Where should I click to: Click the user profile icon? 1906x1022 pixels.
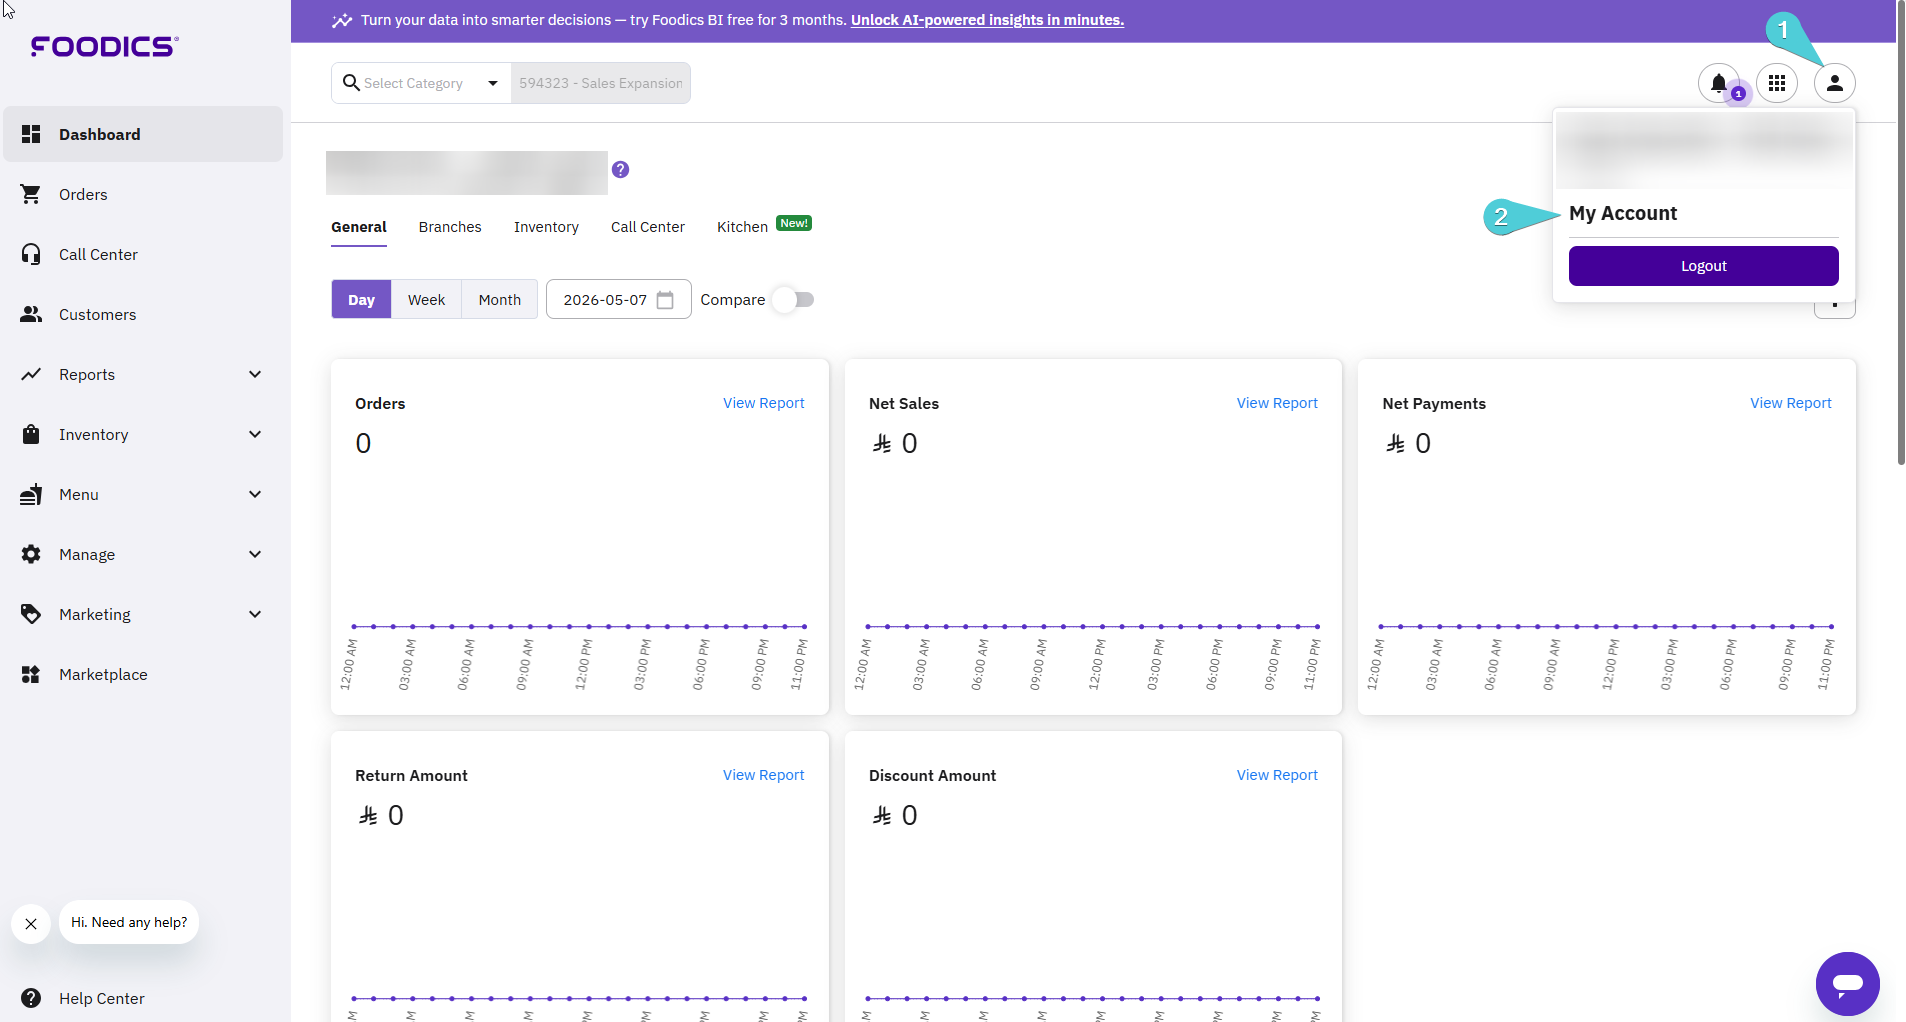[1835, 83]
